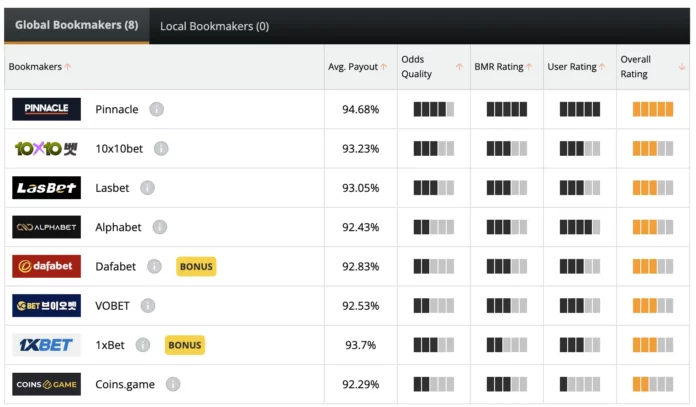Click the Dafabet BONUS badge
Image resolution: width=696 pixels, height=407 pixels.
click(x=196, y=266)
